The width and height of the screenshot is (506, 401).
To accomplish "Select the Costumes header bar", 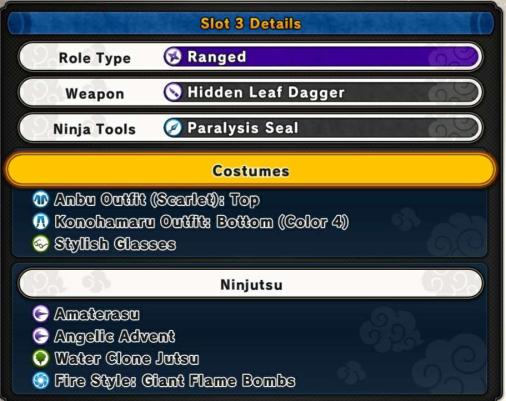I will pos(250,170).
